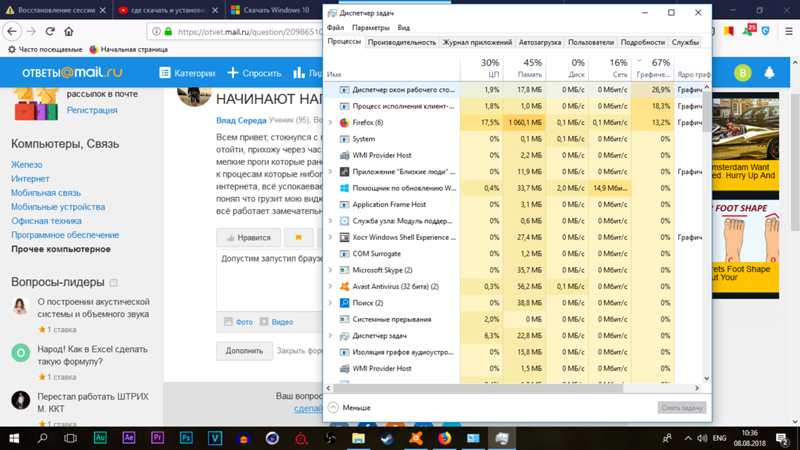Collapse details with 'Меньше' chevron

pyautogui.click(x=334, y=407)
